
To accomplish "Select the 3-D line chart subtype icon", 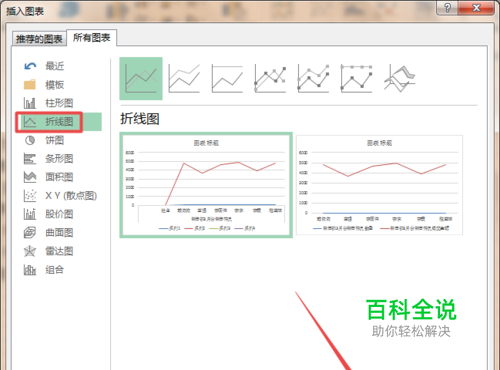I will (400, 79).
